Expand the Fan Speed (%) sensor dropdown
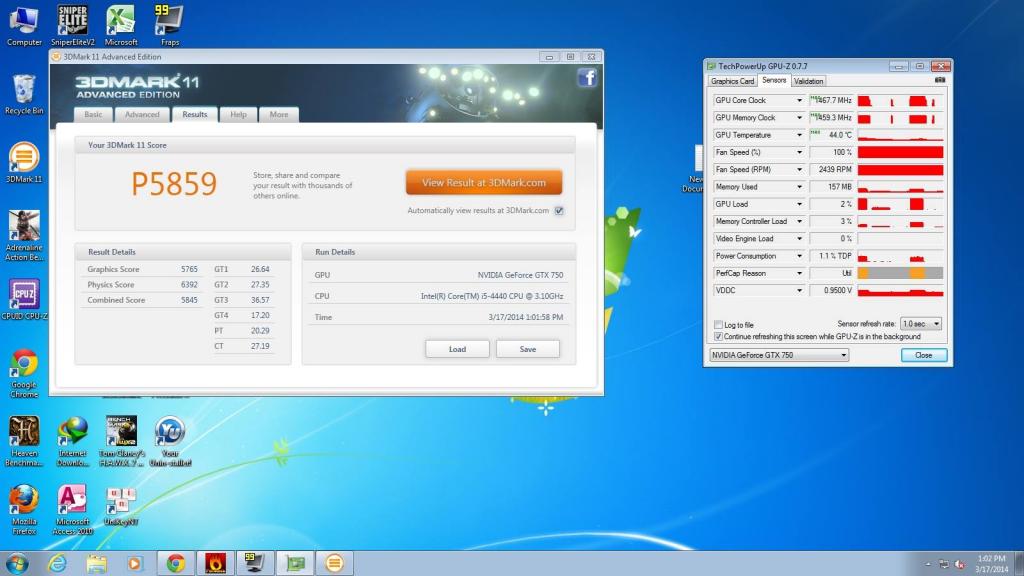This screenshot has width=1024, height=576. pos(799,152)
